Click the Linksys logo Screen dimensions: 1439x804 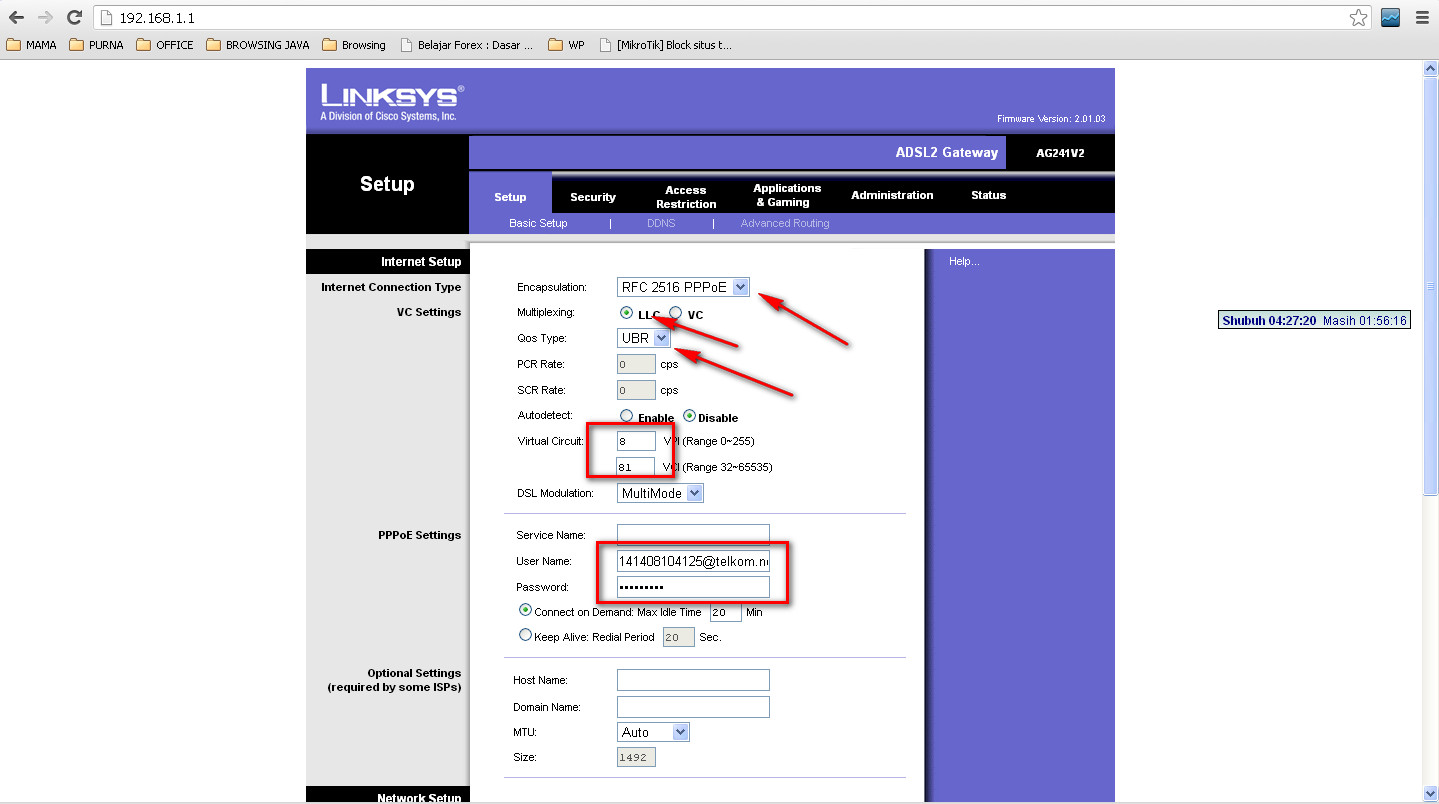click(x=392, y=101)
